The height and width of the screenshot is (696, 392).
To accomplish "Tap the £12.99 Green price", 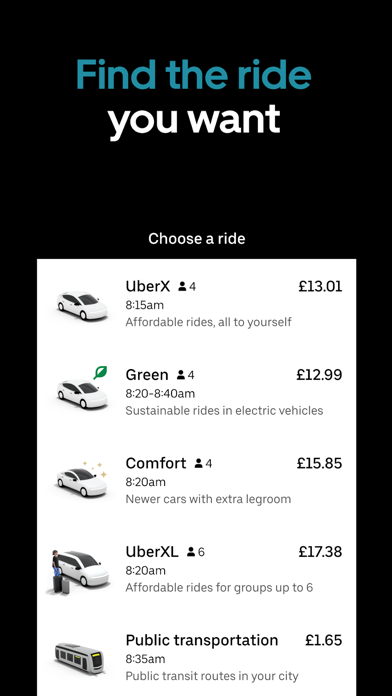I will 319,375.
